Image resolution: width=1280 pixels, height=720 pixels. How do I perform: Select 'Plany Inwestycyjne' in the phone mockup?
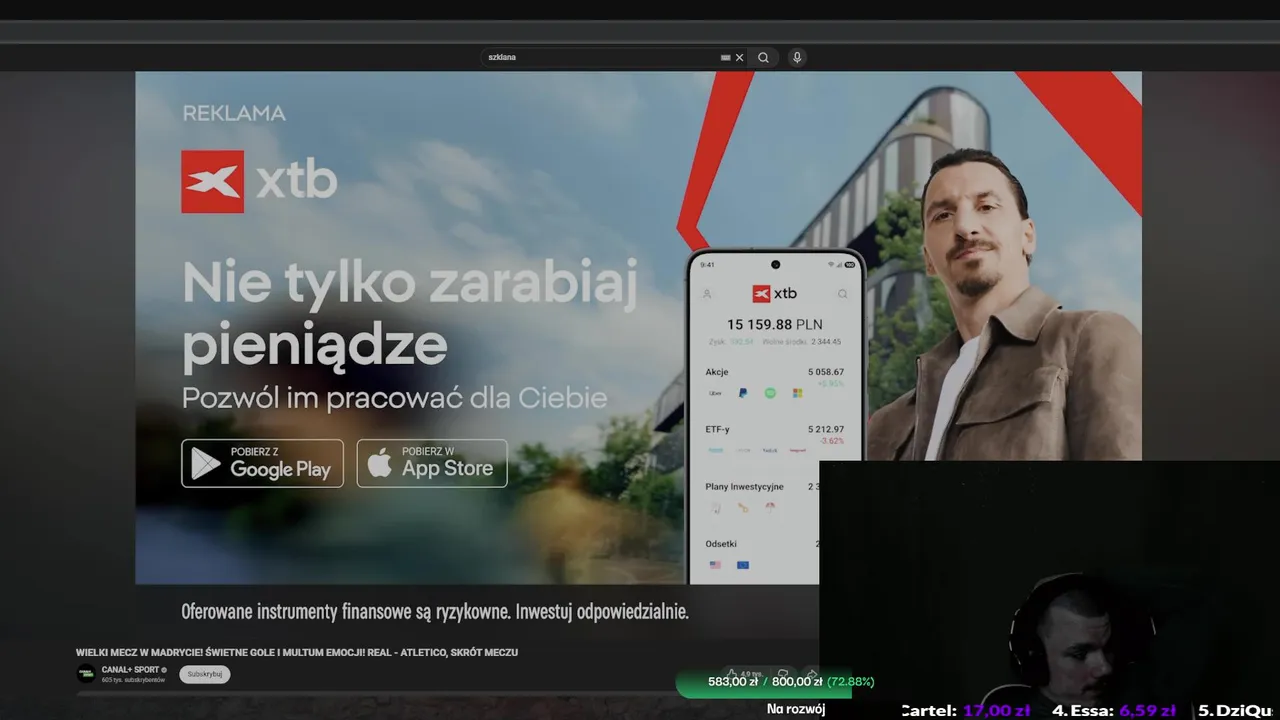[x=762, y=496]
